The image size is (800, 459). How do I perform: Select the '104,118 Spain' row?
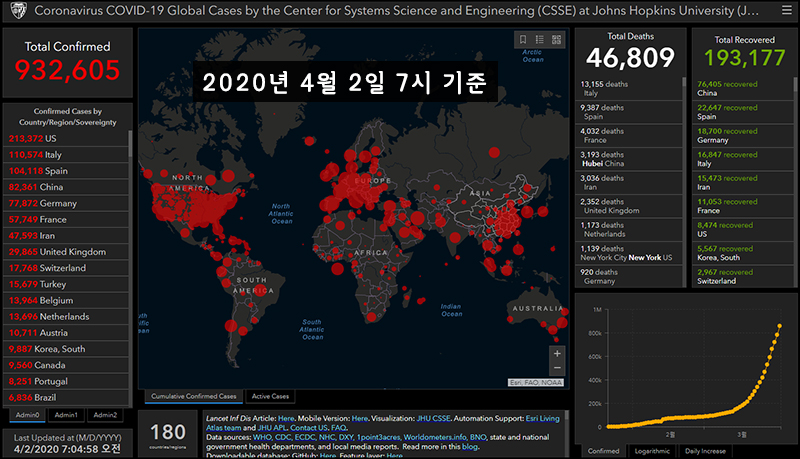click(x=66, y=171)
